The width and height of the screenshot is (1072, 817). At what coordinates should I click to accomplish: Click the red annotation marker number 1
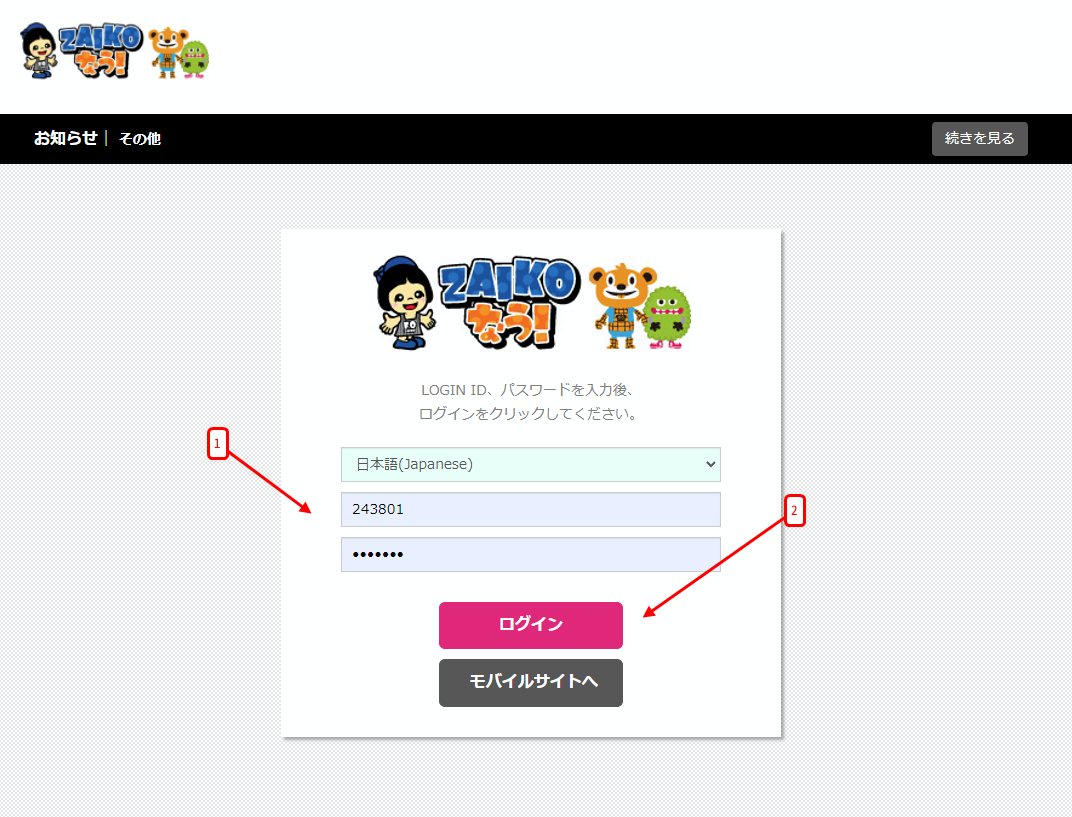click(x=217, y=444)
